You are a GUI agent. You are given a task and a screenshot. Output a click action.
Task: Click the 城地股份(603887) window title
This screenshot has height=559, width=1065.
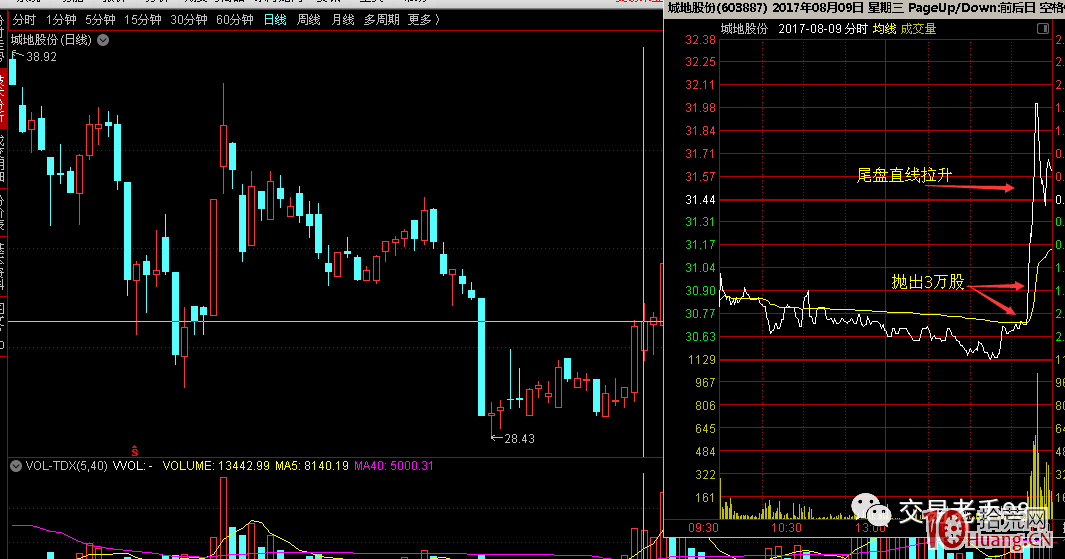coord(718,8)
